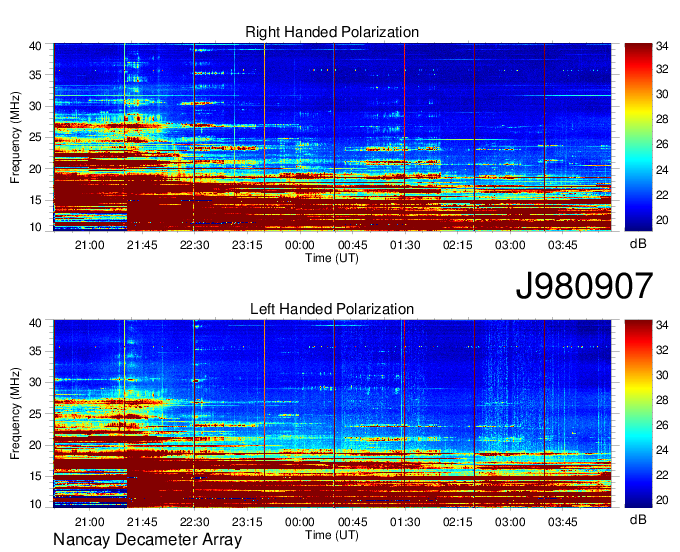Click the "30" frequency tick of Left Handed plot

click(36, 382)
